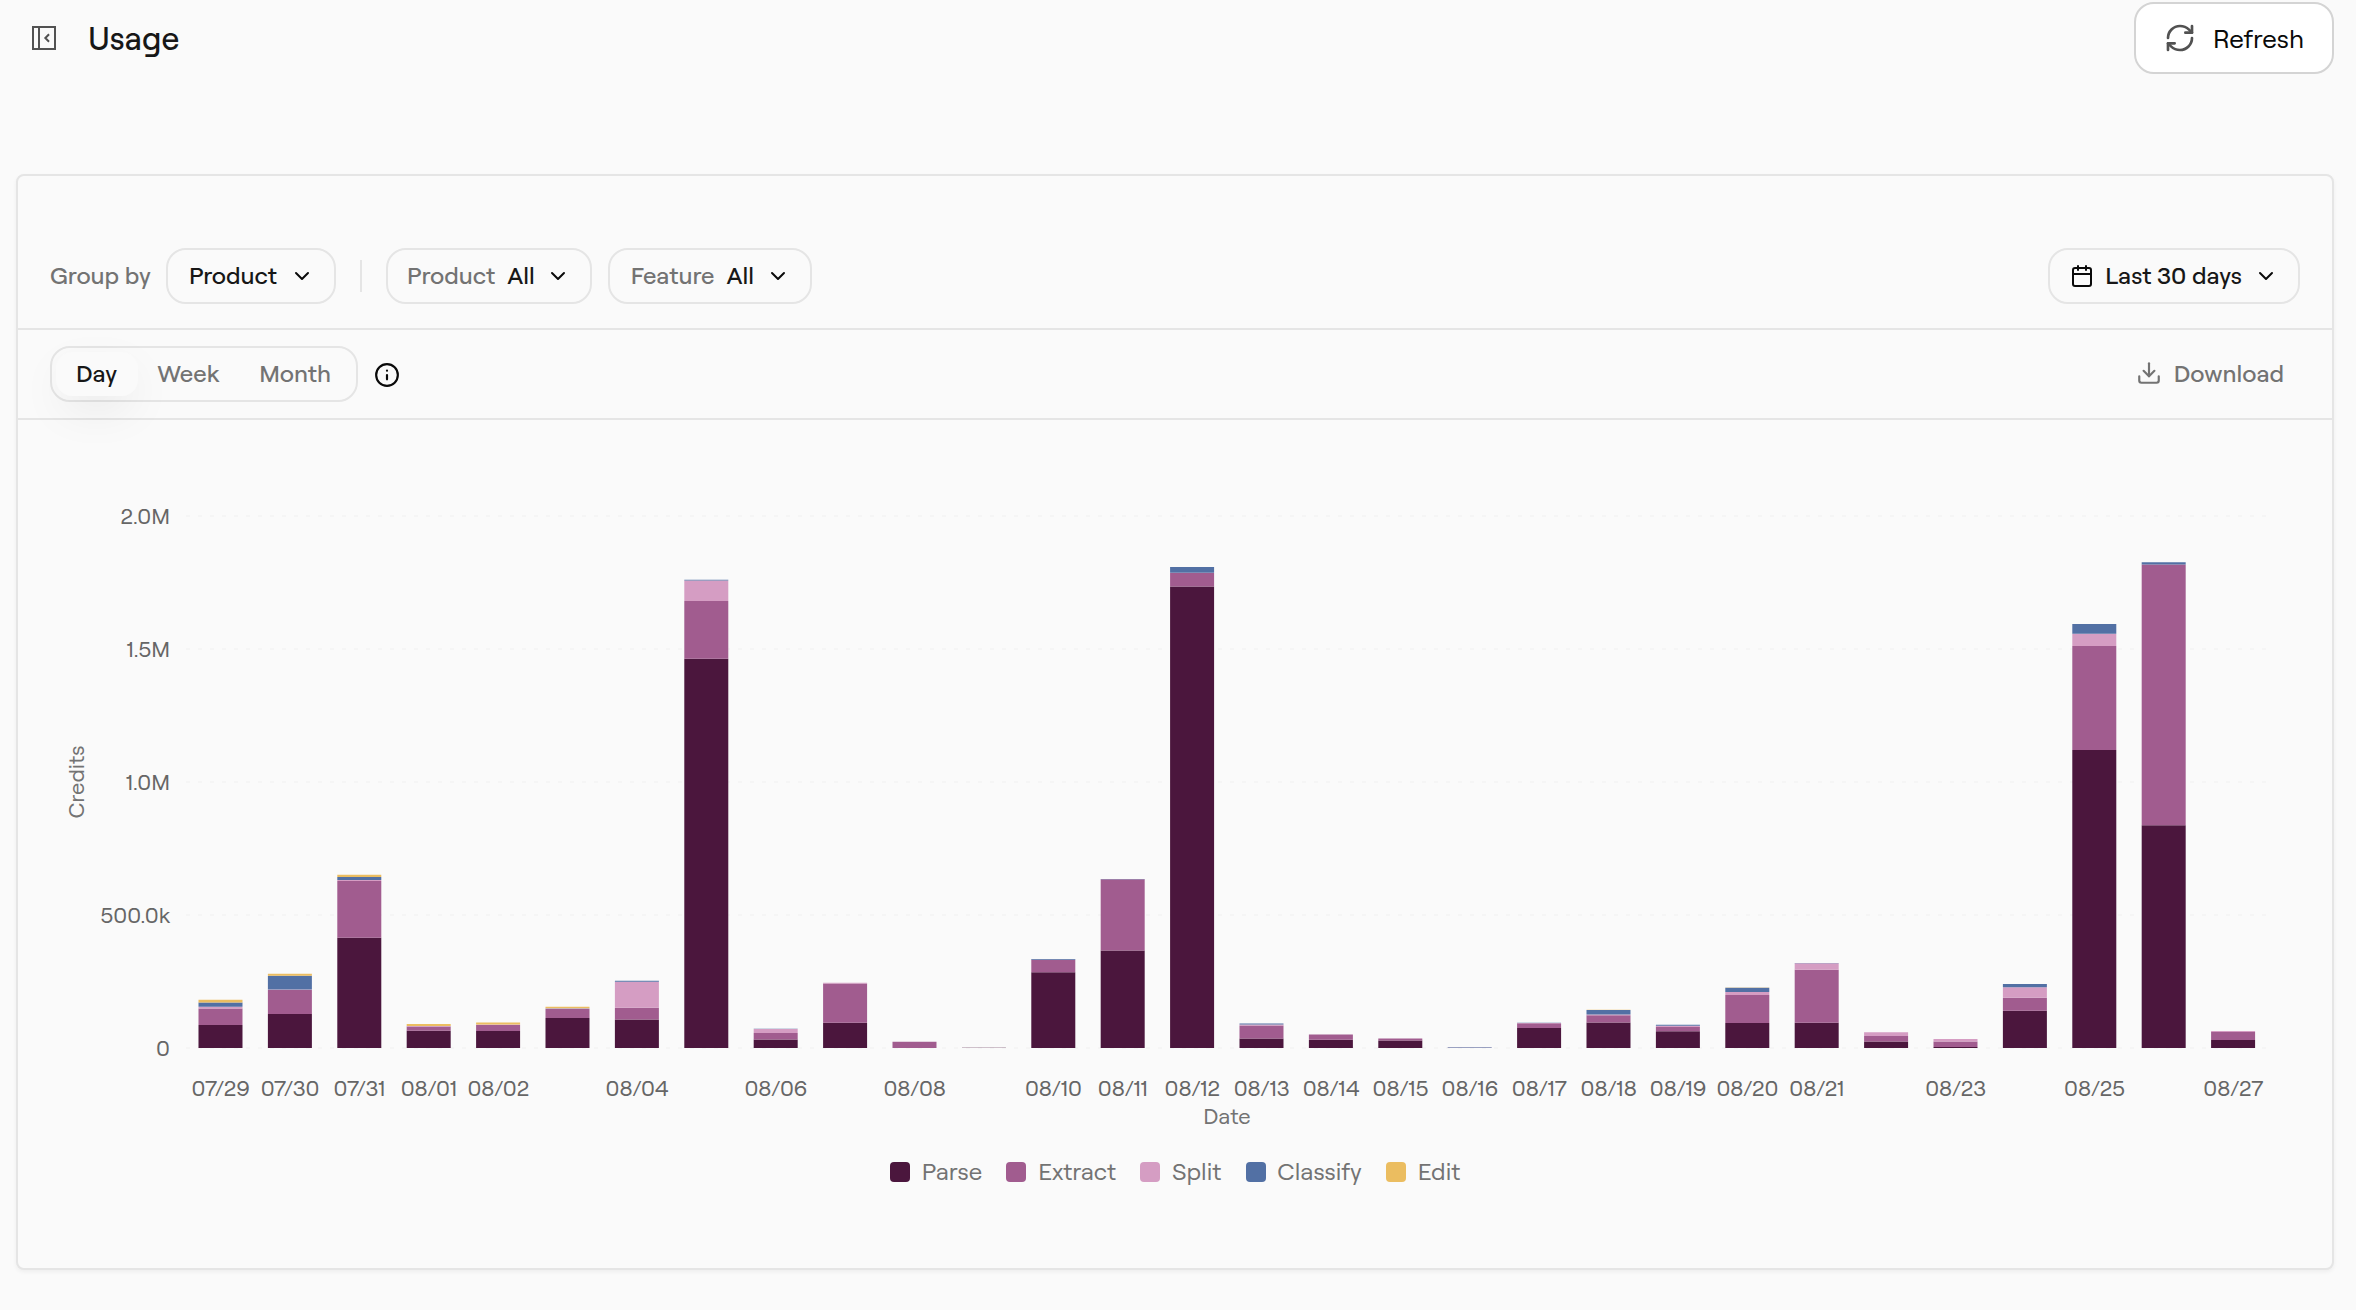The image size is (2356, 1310).
Task: Click the Edit legend yellow swatch
Action: coord(1396,1172)
